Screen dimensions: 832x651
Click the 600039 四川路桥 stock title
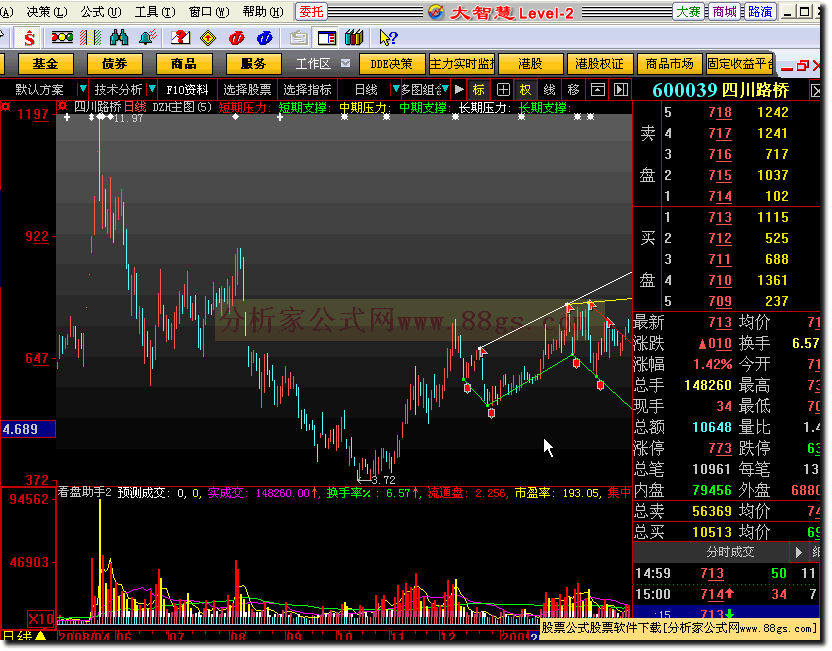(721, 91)
